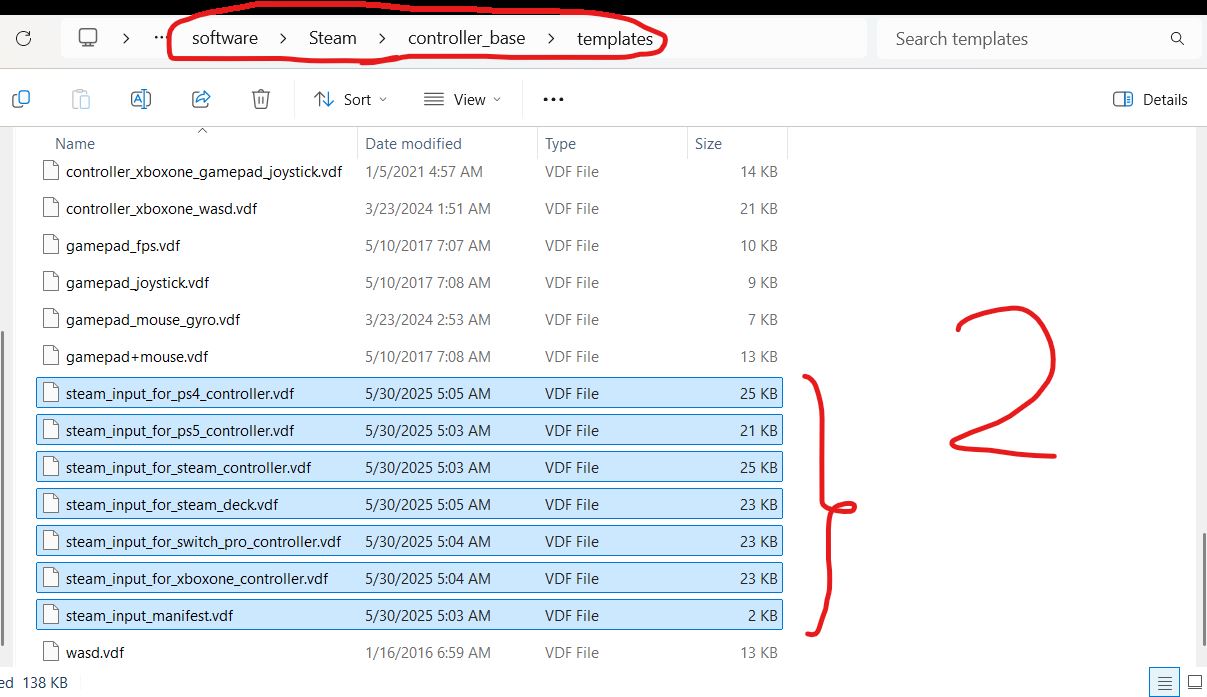Click the This PC monitor icon
Viewport: 1207px width, 697px height.
coord(88,39)
